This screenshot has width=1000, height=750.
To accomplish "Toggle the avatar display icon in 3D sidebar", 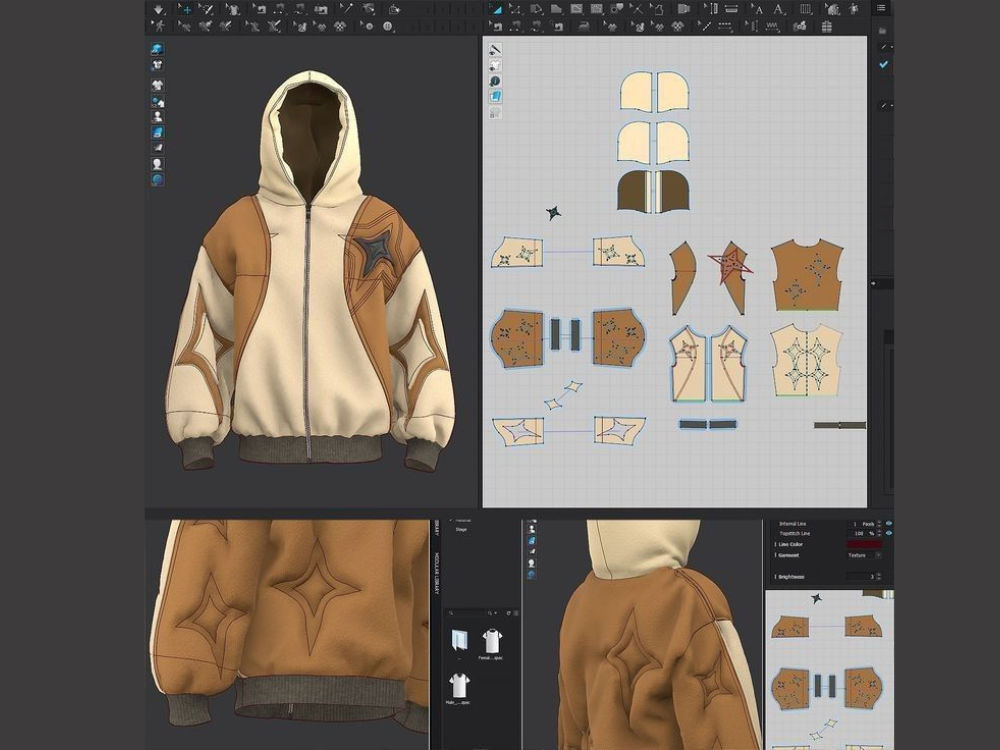I will point(157,117).
